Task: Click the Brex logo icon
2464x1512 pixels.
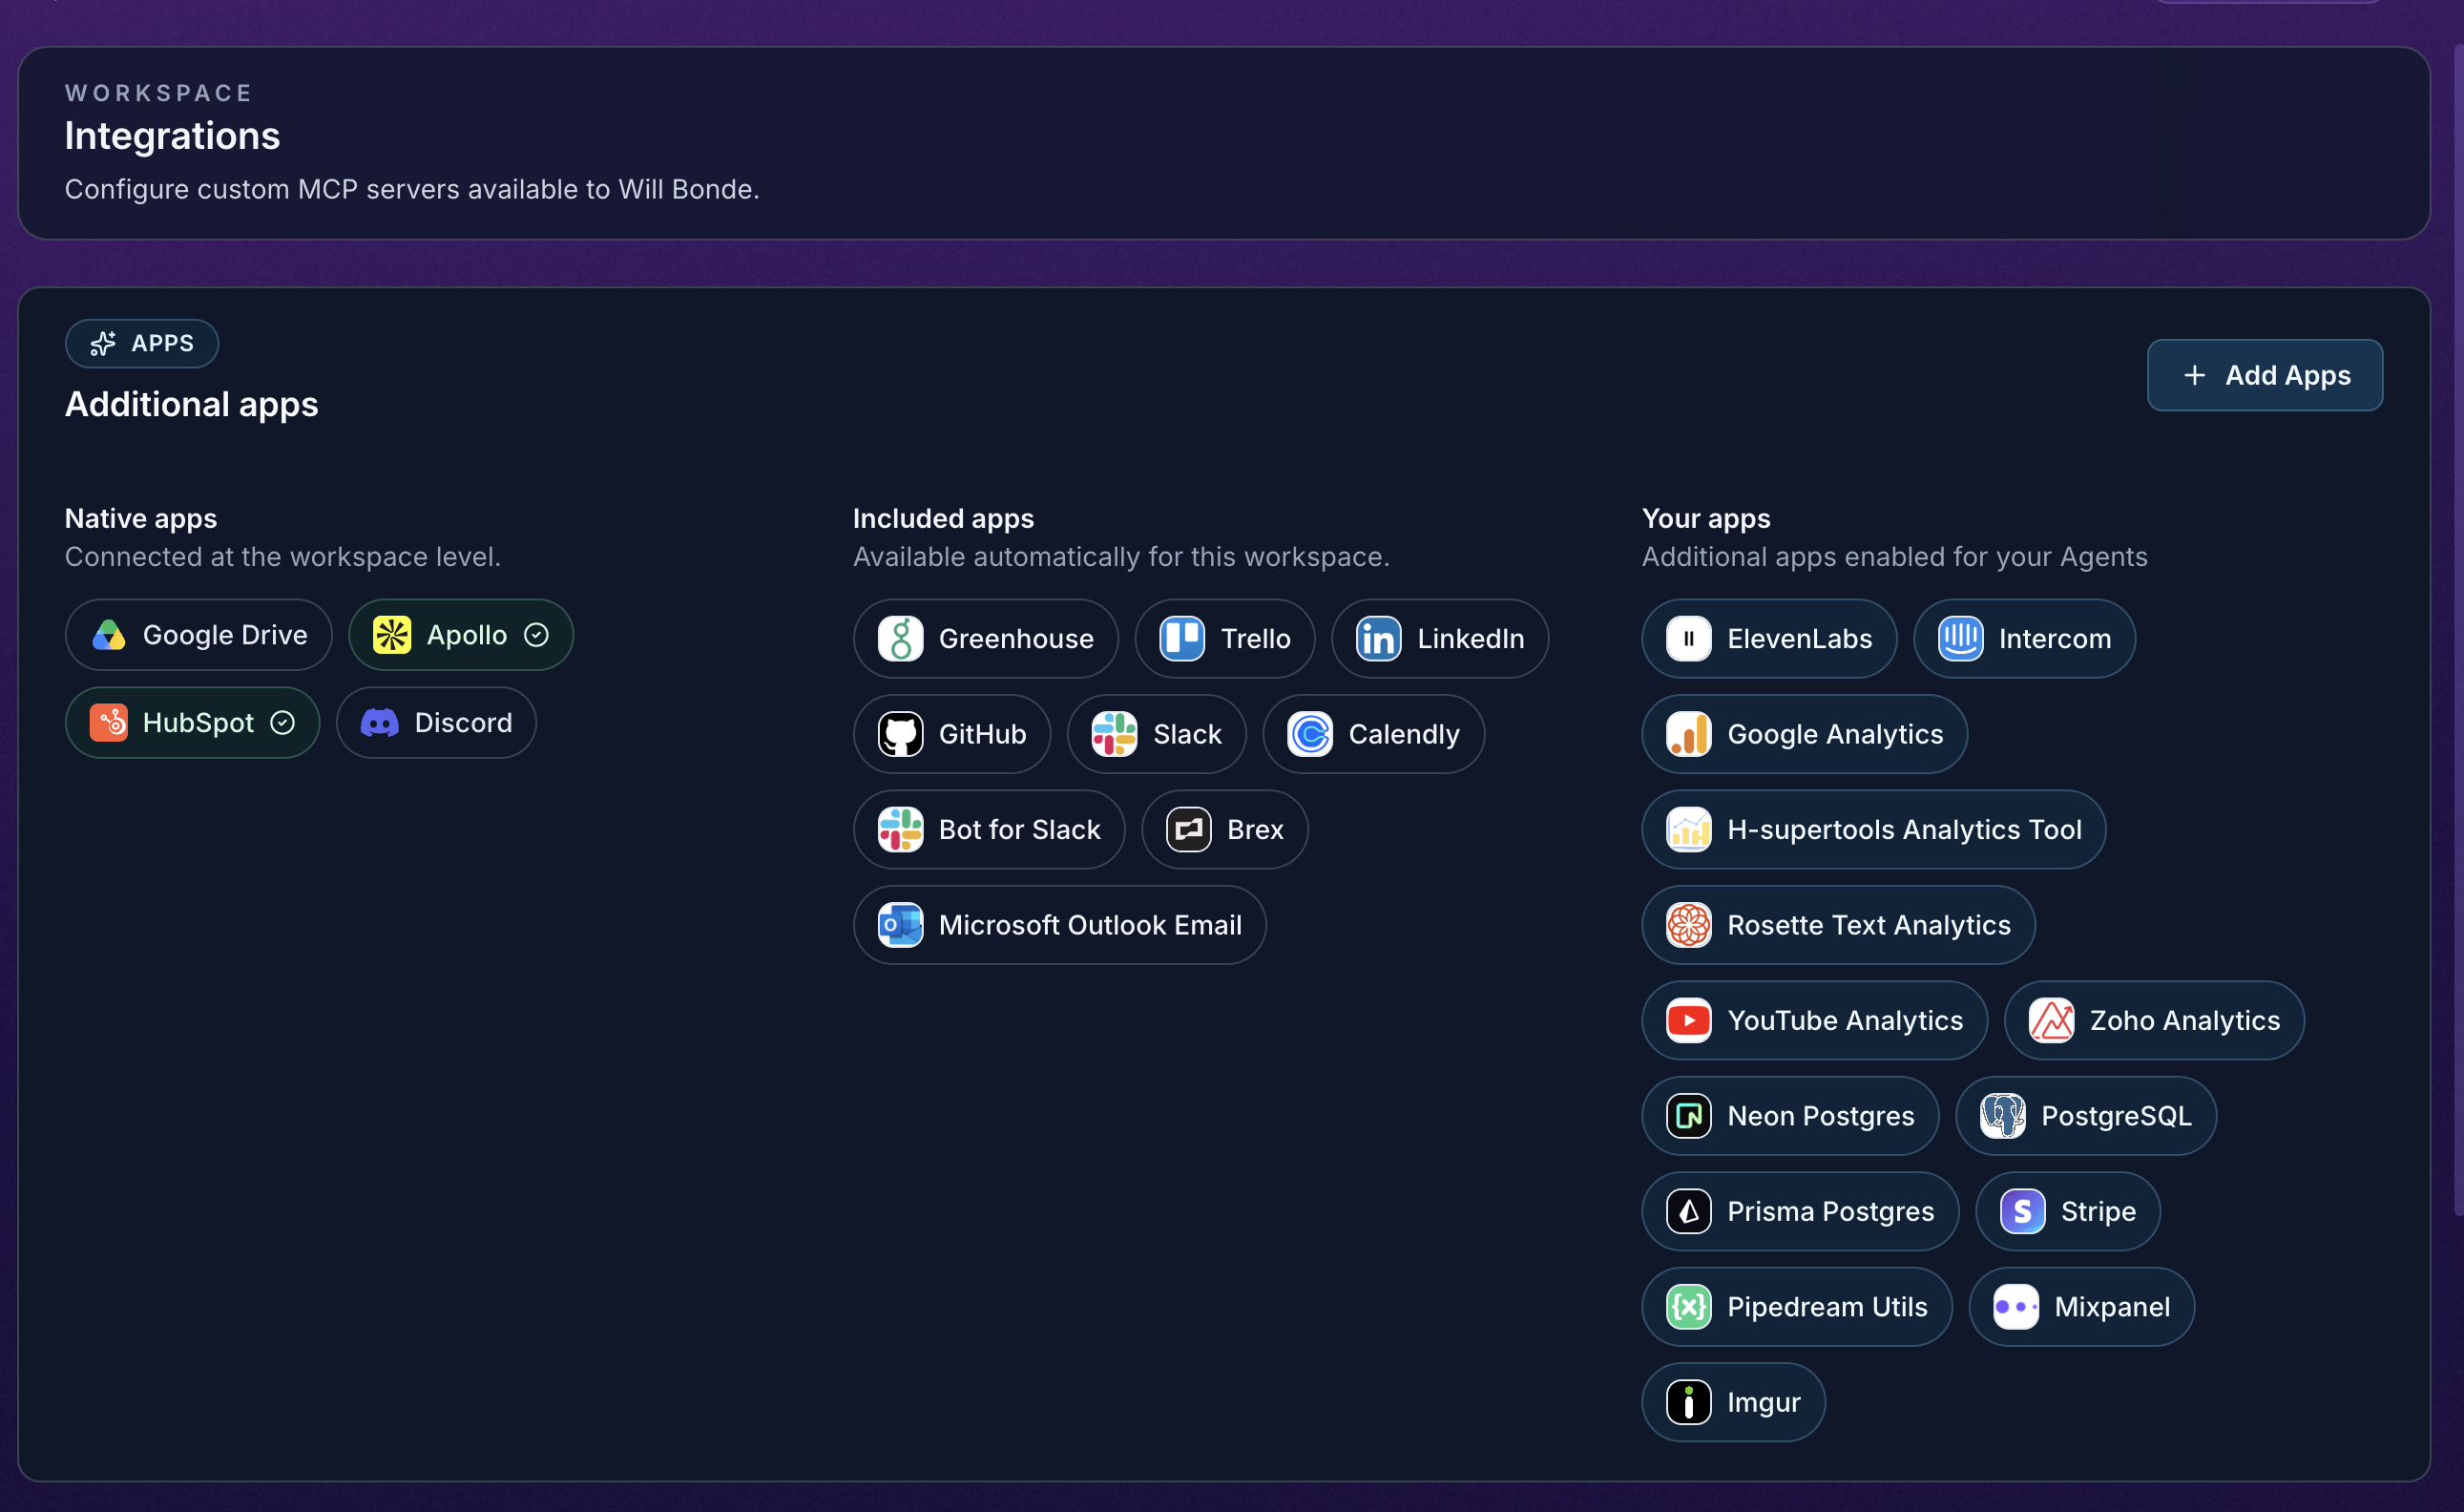Action: tap(1189, 829)
